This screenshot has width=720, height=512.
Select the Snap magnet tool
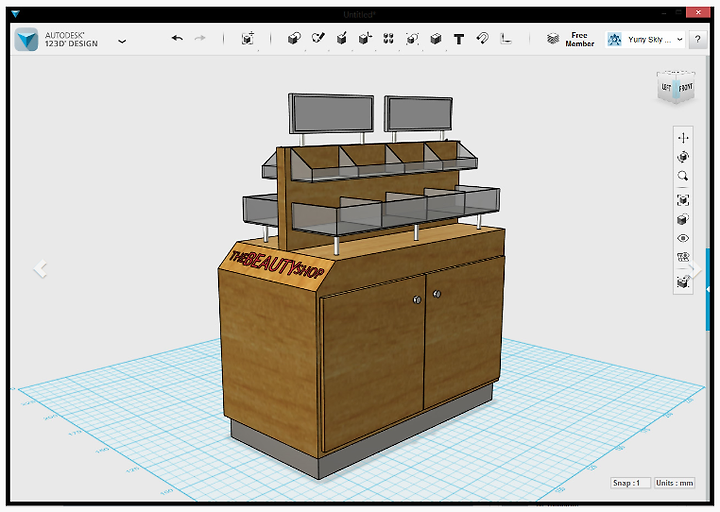point(482,39)
